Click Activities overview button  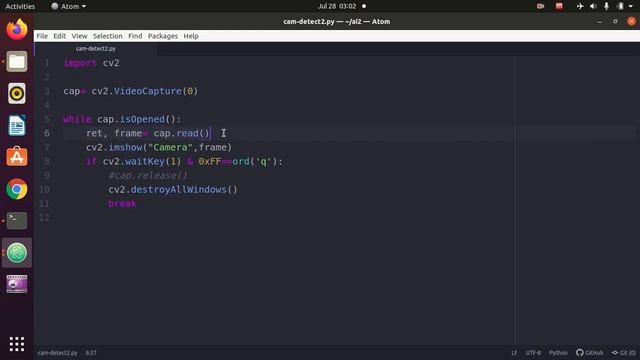pos(20,6)
